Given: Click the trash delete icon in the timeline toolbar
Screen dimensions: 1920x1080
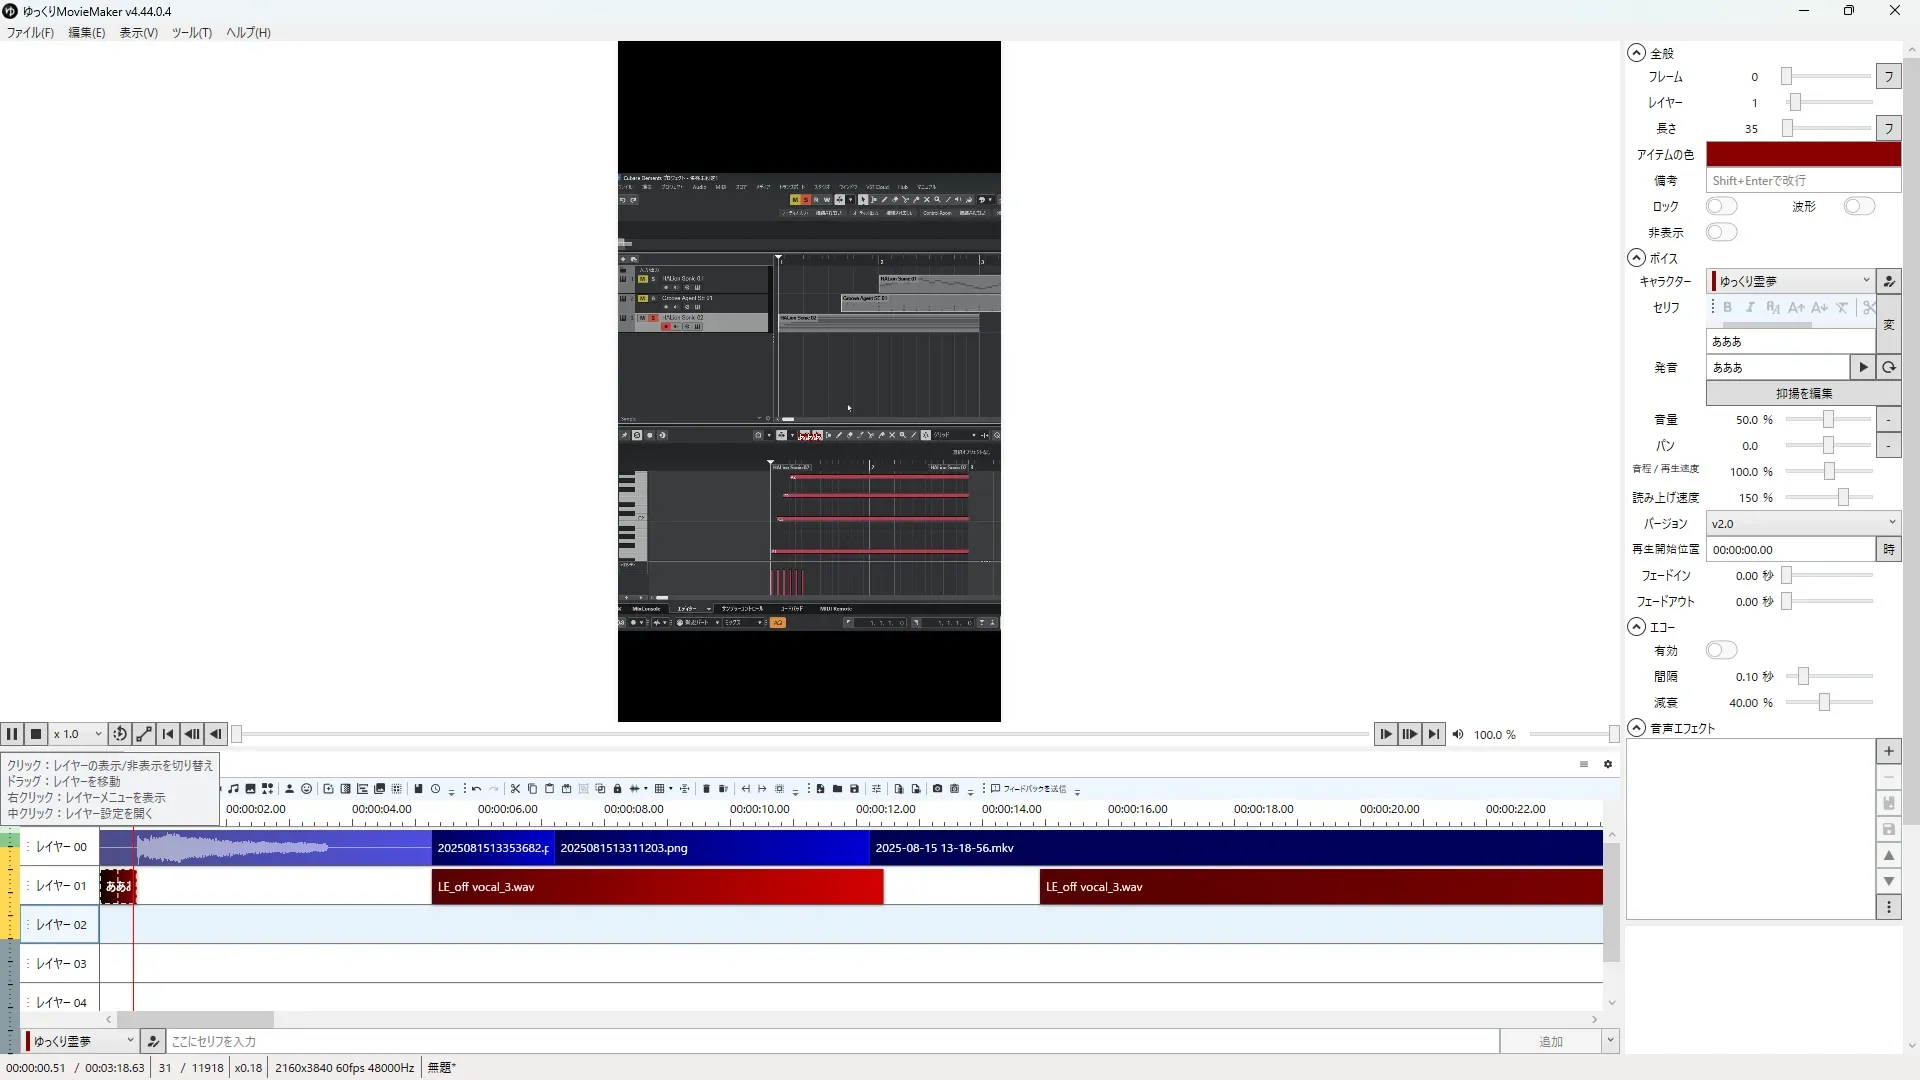Looking at the screenshot, I should 706,789.
